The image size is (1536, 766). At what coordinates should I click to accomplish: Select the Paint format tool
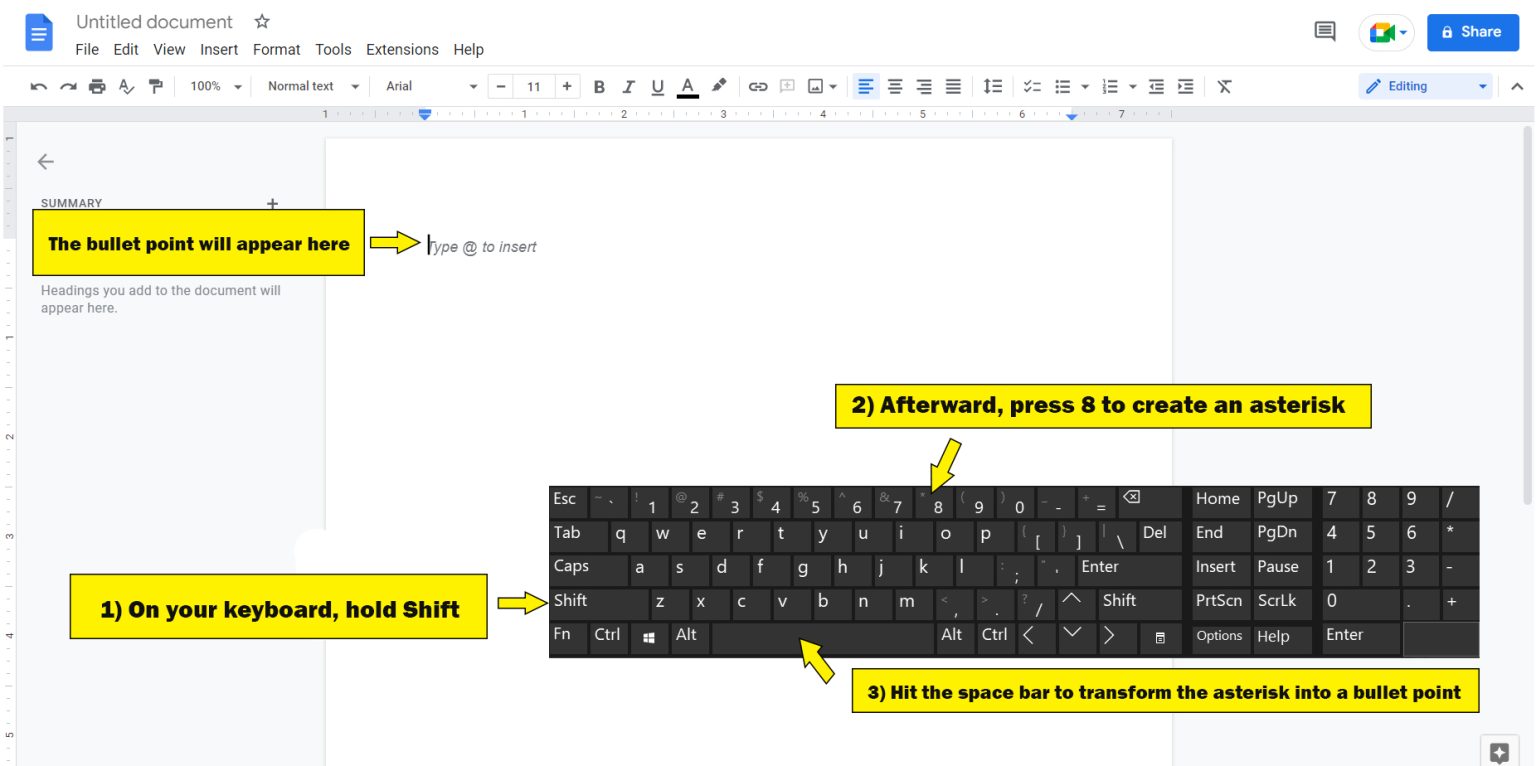tap(156, 86)
